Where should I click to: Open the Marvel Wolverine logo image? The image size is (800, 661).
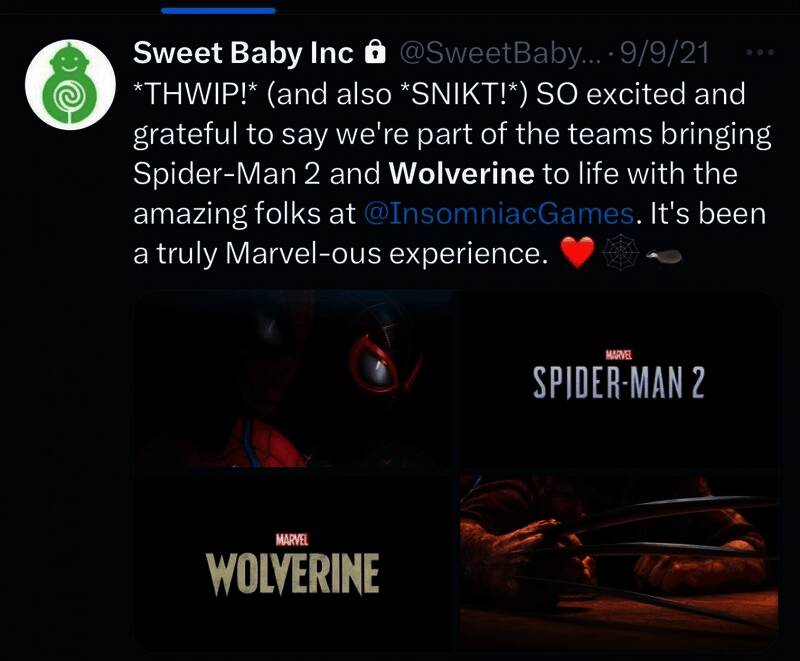tap(294, 562)
